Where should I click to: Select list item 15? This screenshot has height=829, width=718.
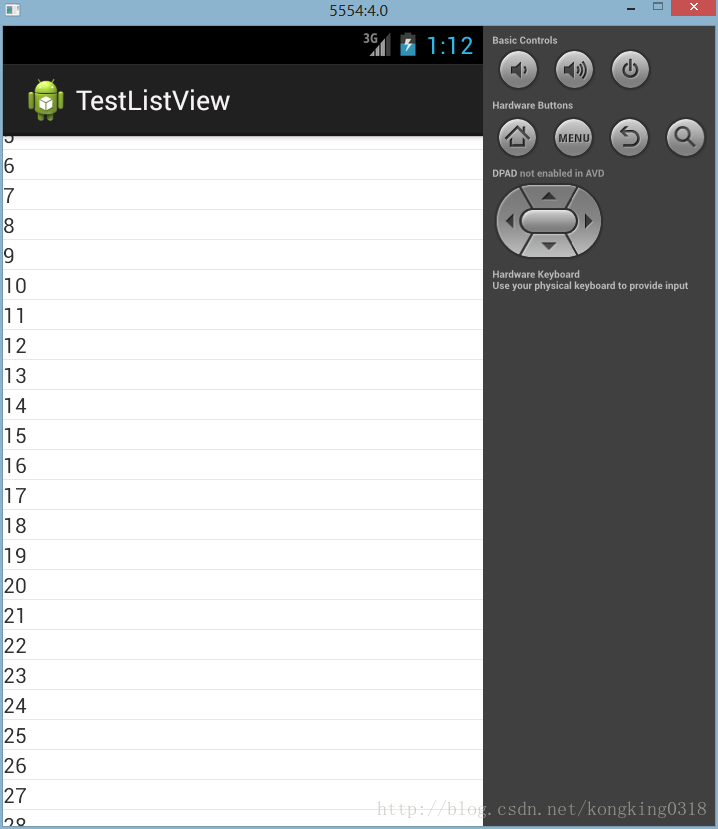pyautogui.click(x=243, y=435)
